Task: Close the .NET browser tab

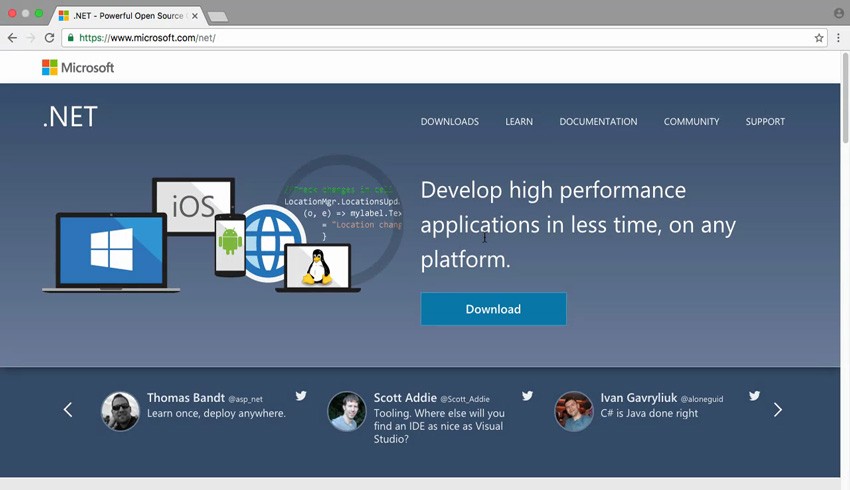Action: click(x=195, y=16)
